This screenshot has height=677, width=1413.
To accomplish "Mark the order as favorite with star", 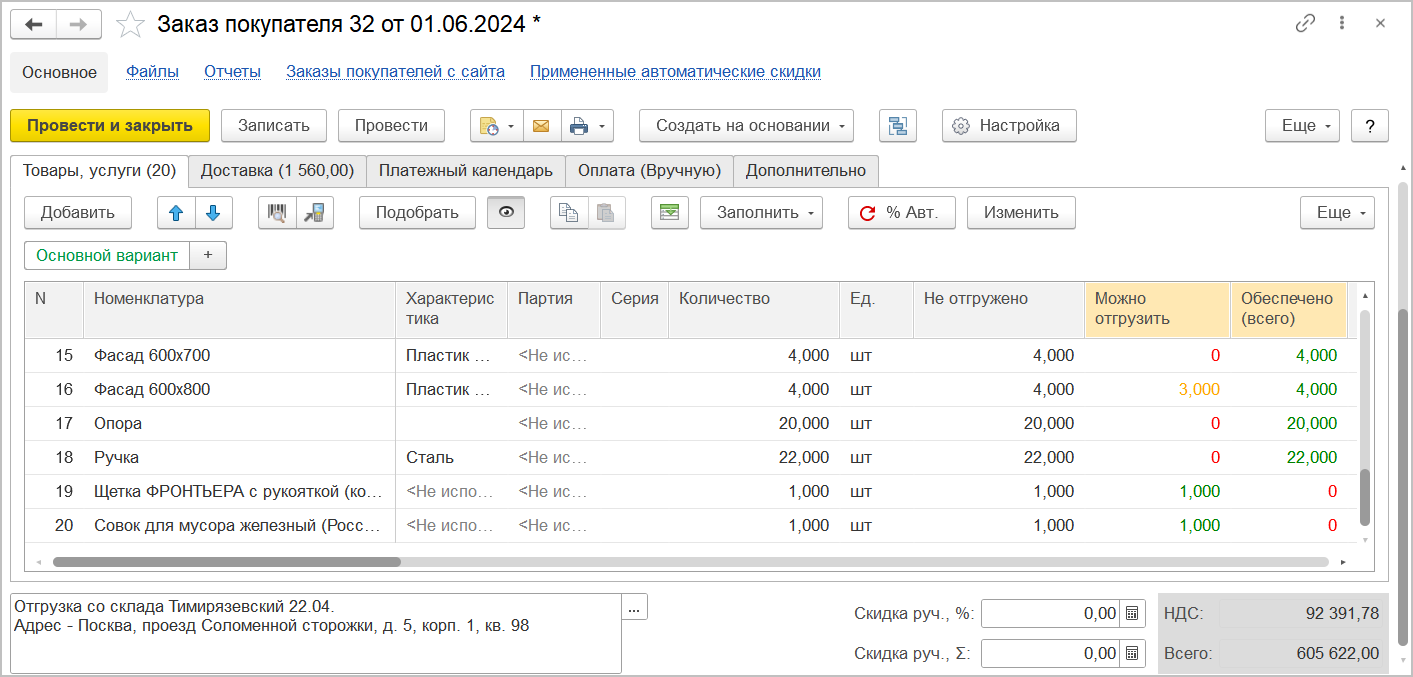I will coord(130,25).
